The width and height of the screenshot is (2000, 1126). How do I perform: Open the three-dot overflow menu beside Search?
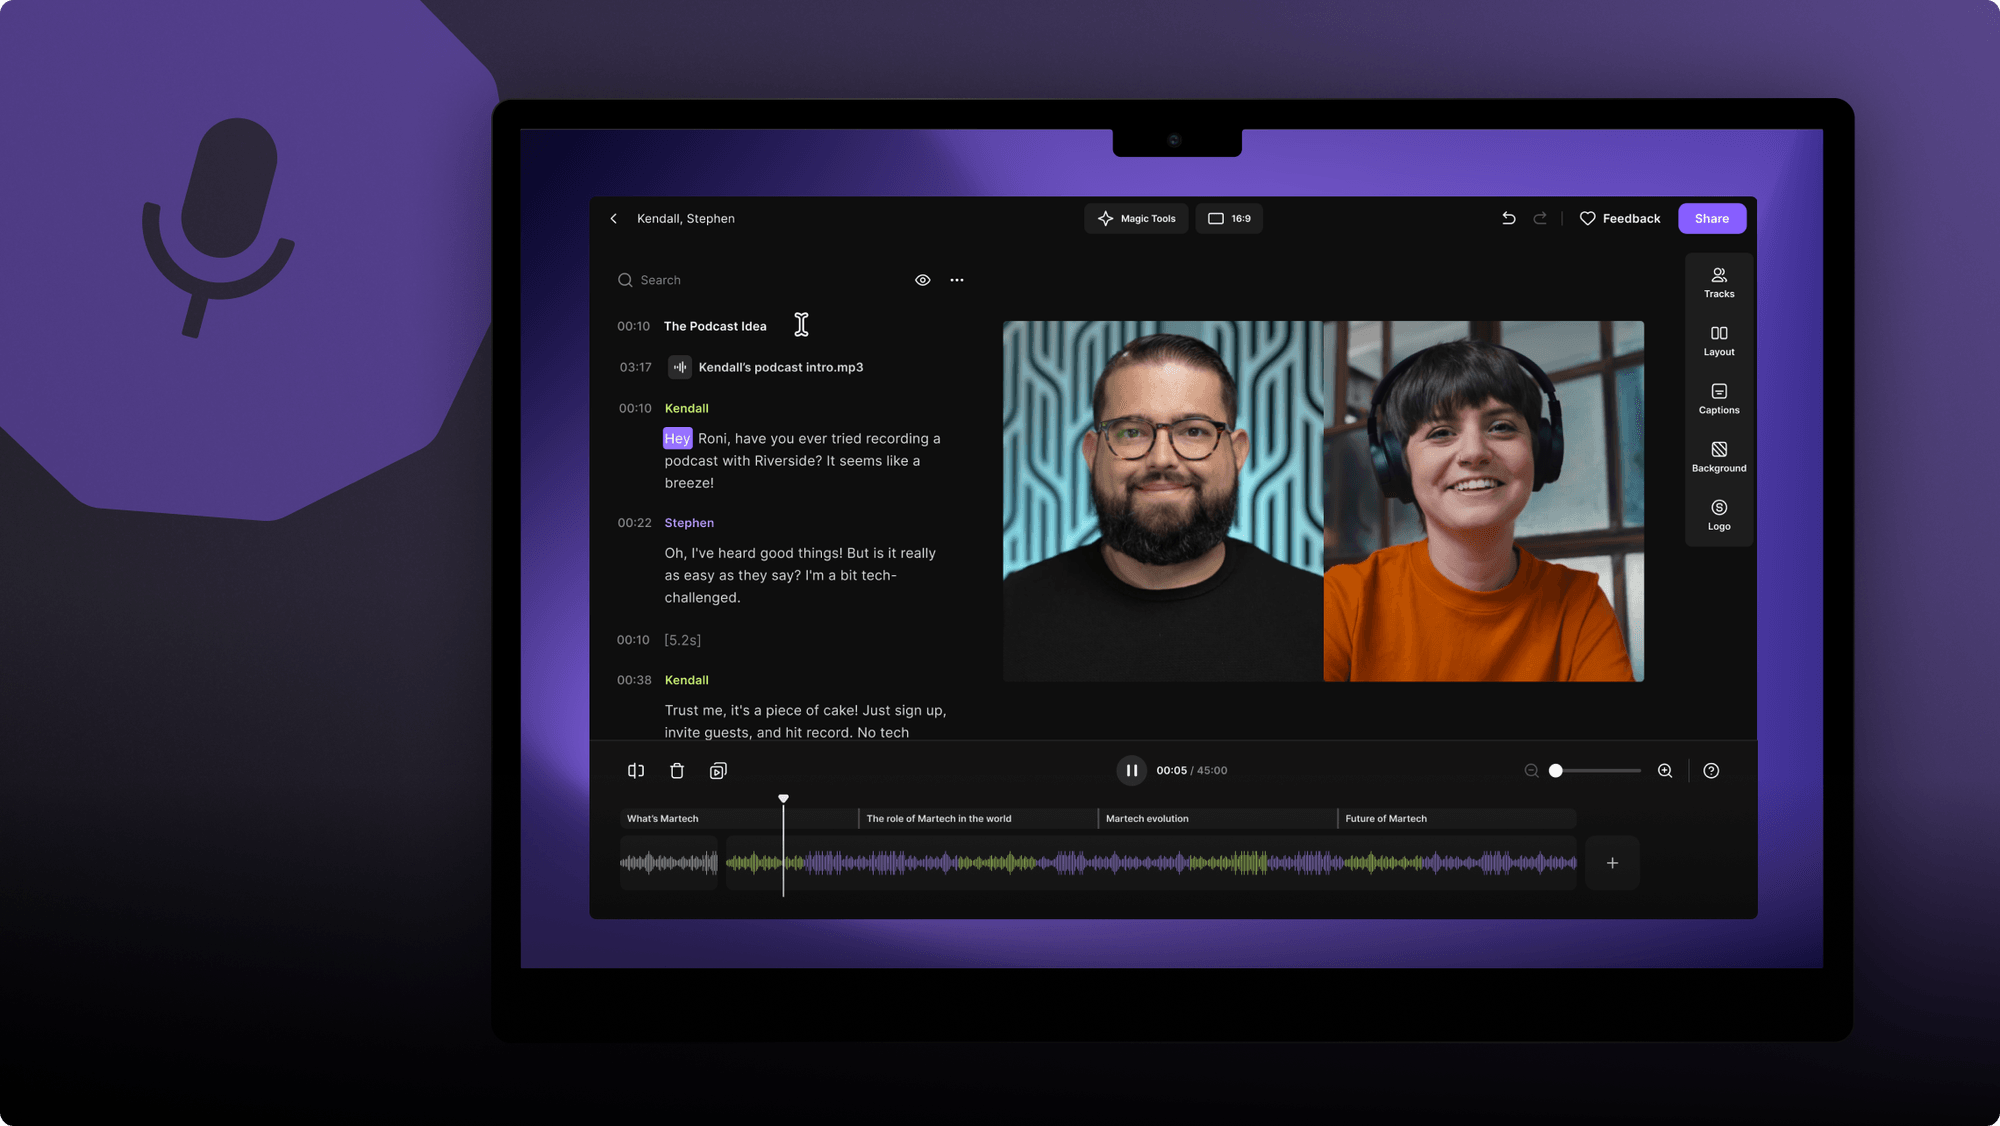[x=957, y=280]
